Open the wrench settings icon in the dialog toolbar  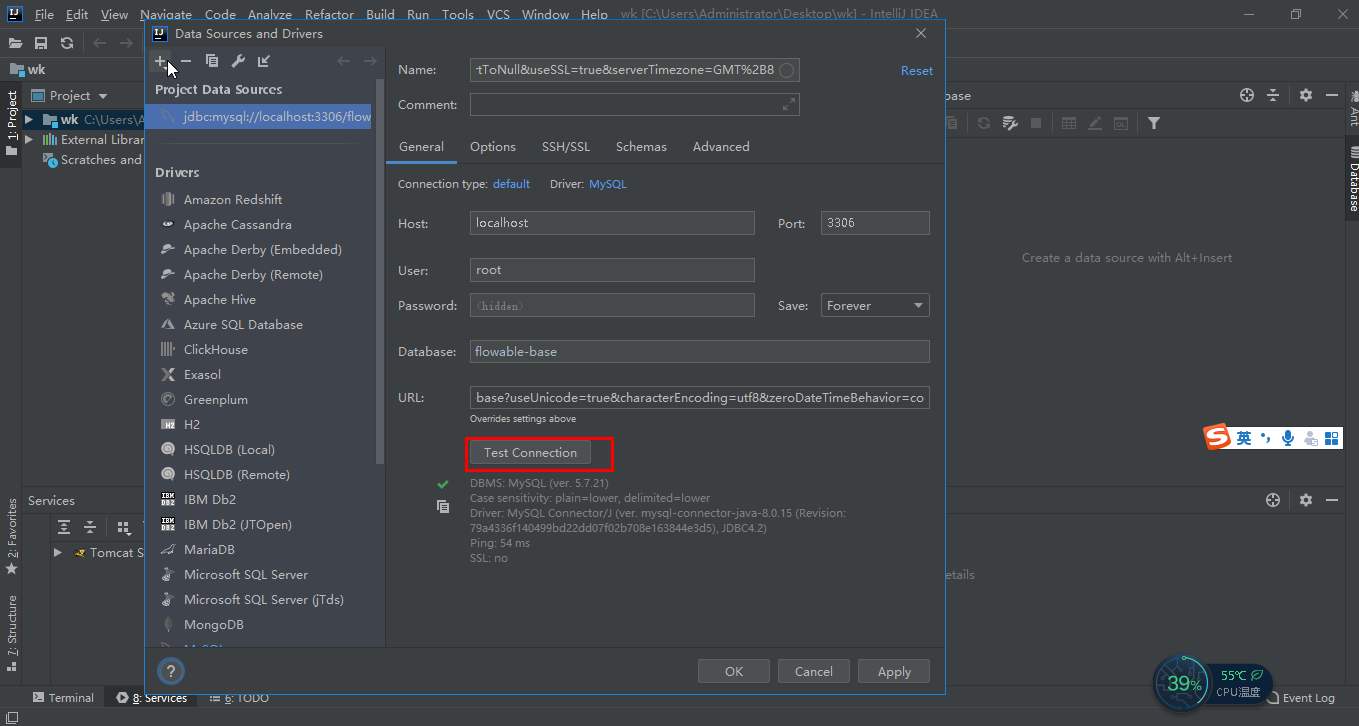point(238,61)
